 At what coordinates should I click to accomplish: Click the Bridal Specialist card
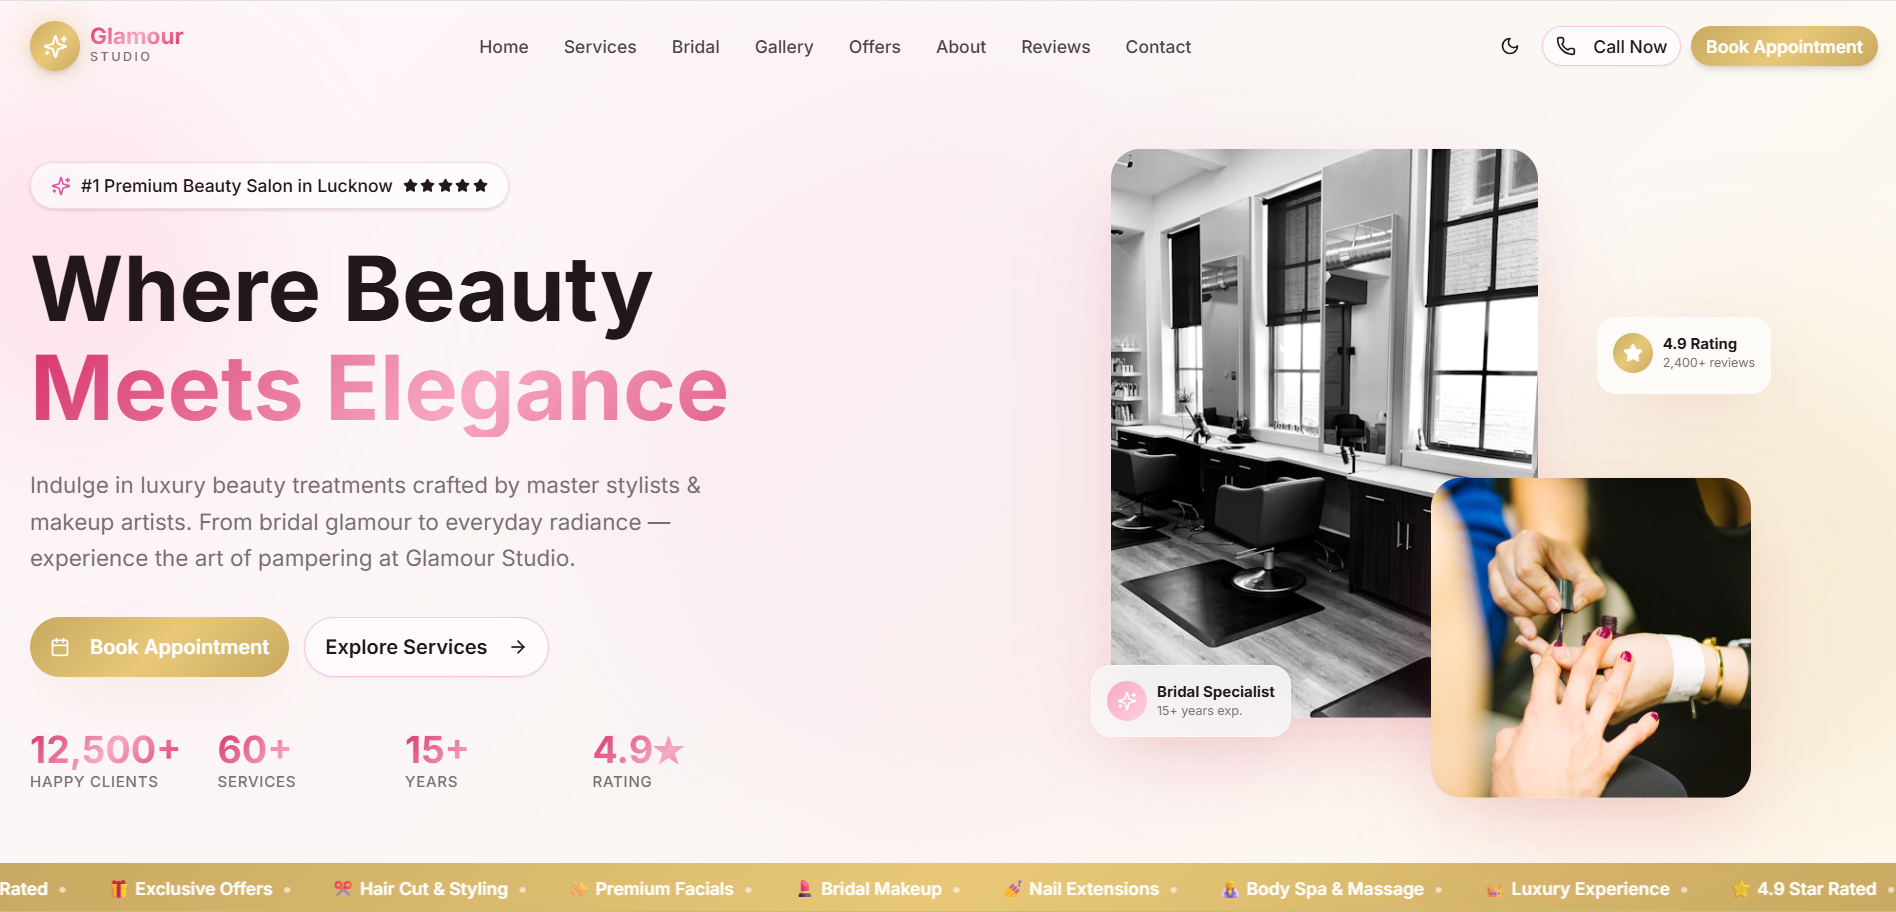(x=1191, y=701)
